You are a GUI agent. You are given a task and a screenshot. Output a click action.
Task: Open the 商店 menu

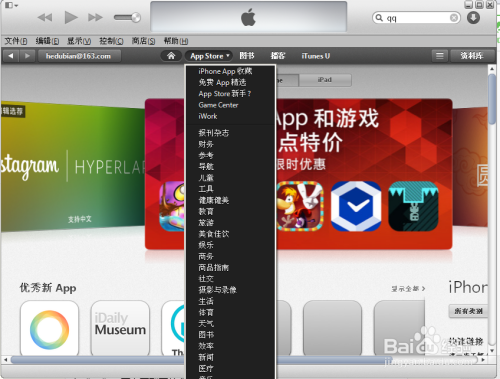coord(143,41)
